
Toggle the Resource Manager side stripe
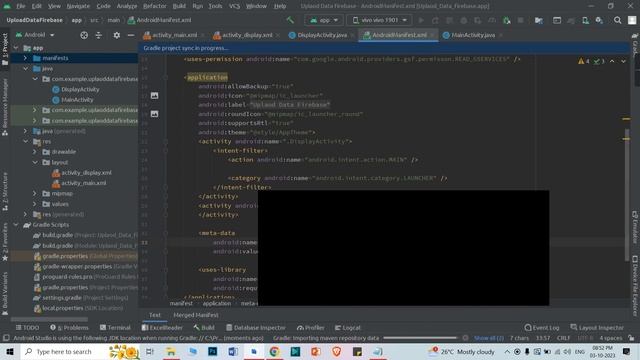pyautogui.click(x=5, y=107)
